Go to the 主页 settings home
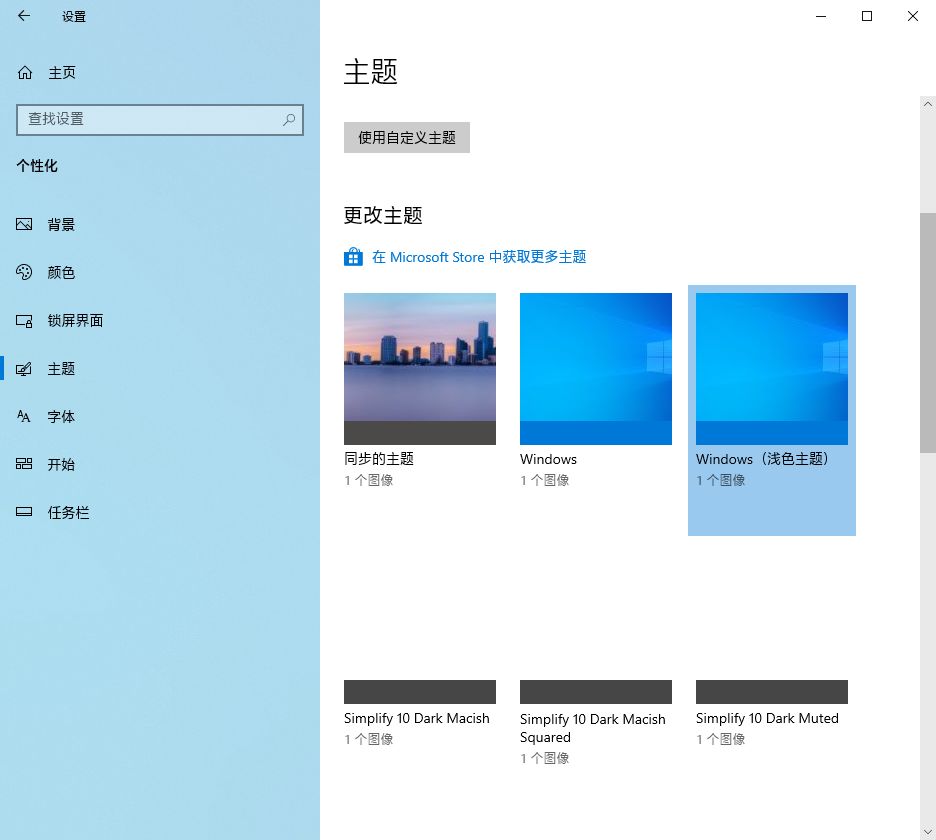936x840 pixels. (x=160, y=73)
